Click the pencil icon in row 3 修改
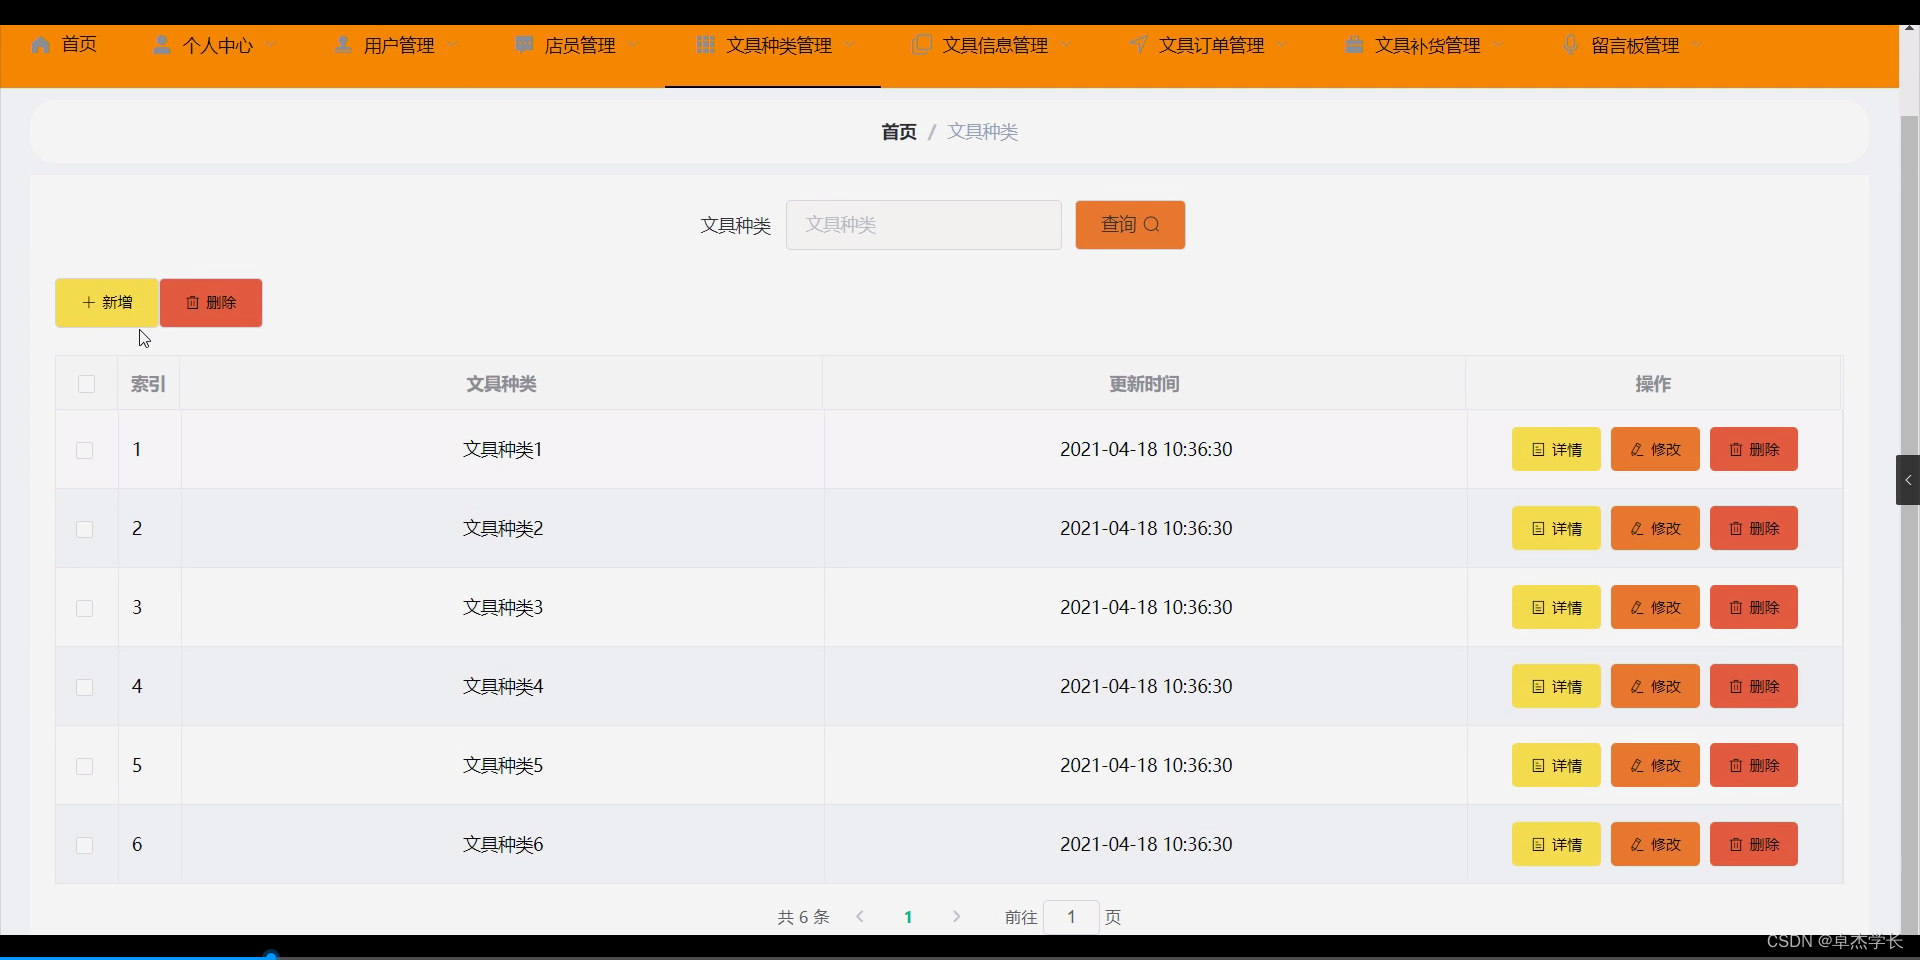Screen dimensions: 1920x960 [x=1637, y=608]
